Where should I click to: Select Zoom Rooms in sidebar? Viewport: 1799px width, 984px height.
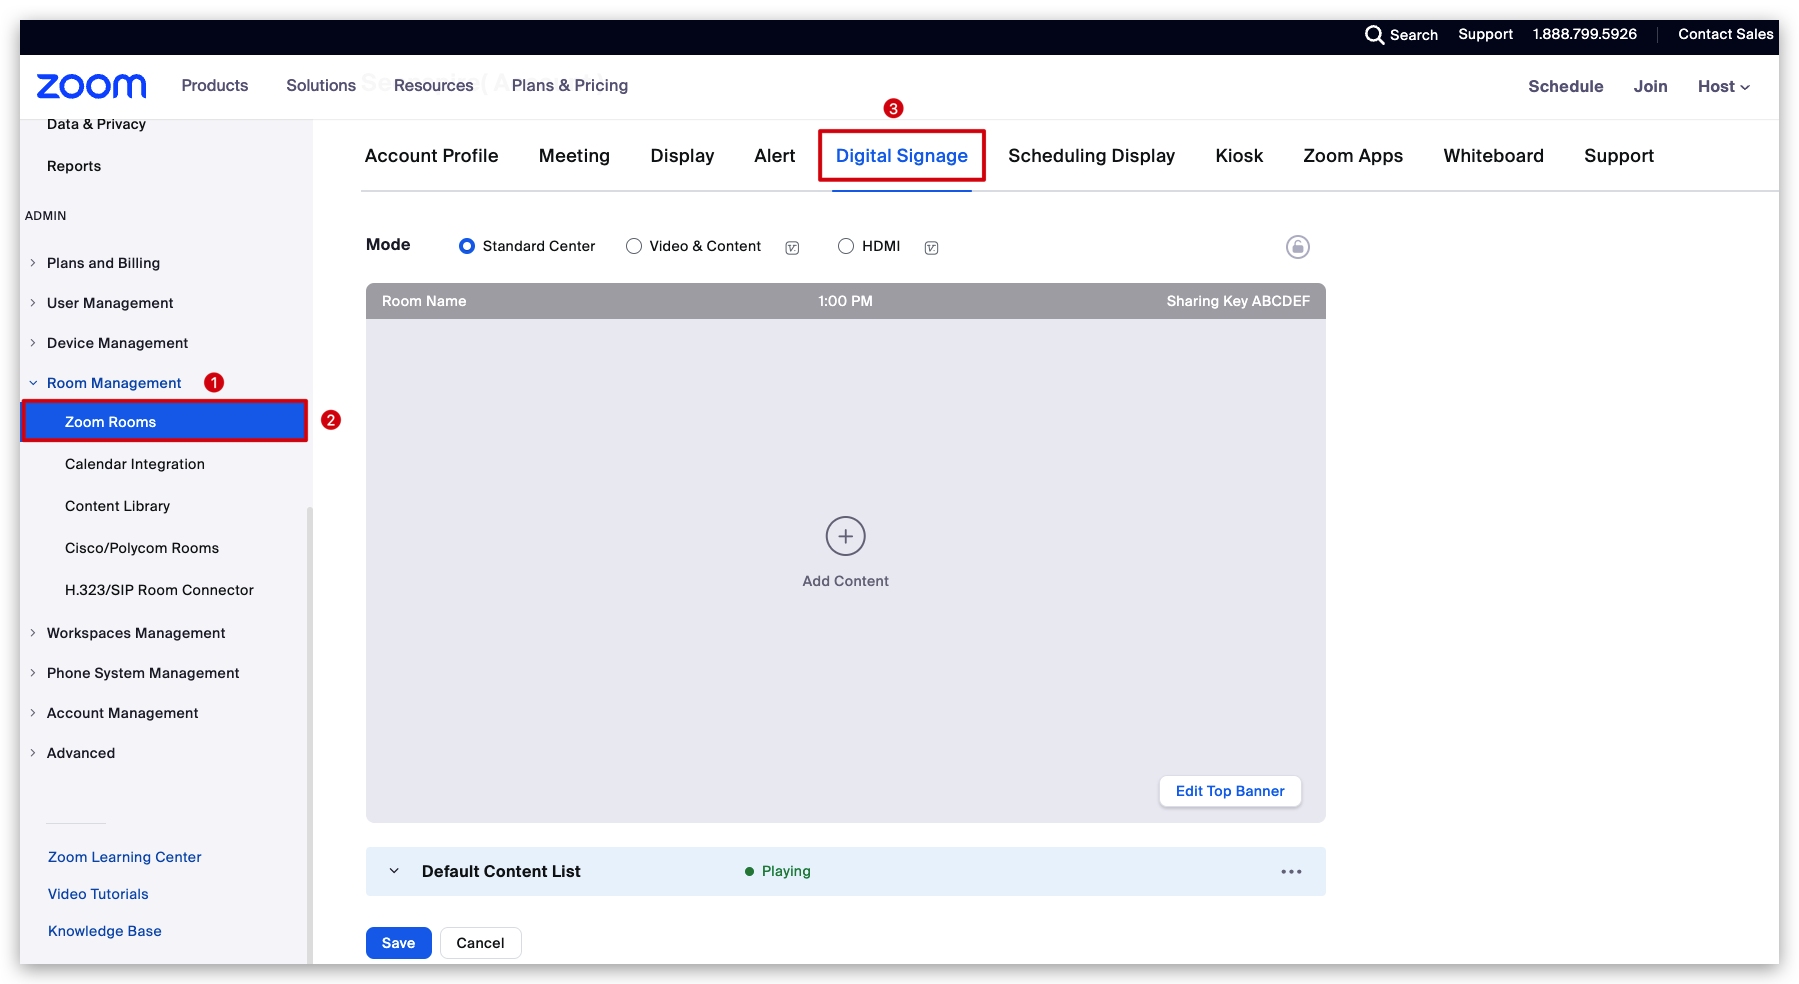[x=164, y=422]
